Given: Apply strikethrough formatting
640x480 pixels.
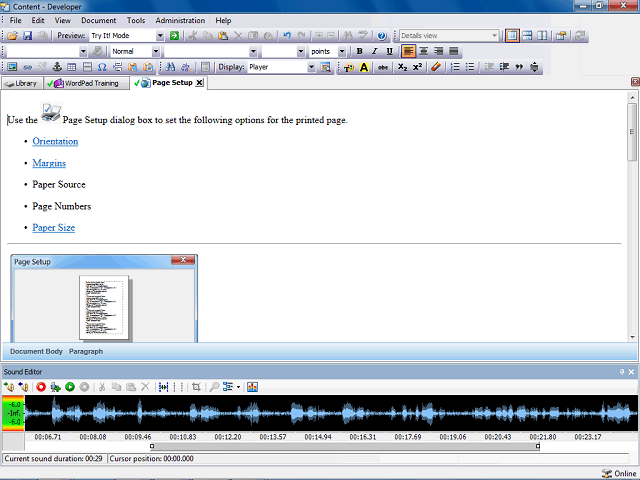Looking at the screenshot, I should tap(383, 67).
